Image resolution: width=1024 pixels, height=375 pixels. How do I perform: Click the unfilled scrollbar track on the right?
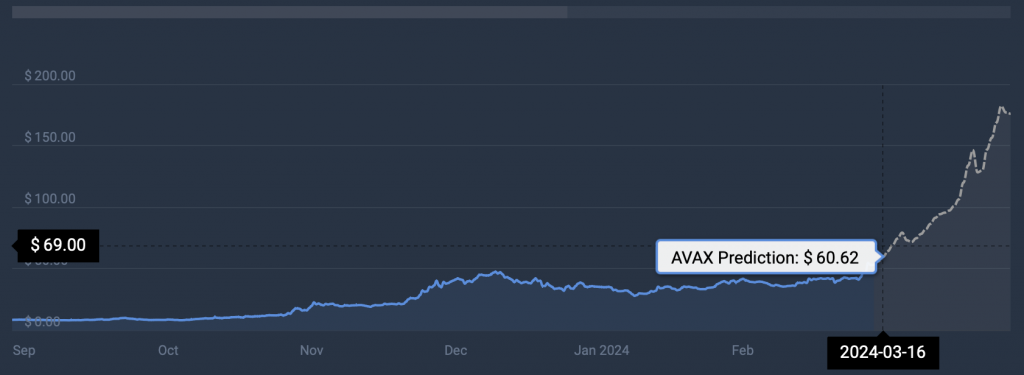click(789, 12)
